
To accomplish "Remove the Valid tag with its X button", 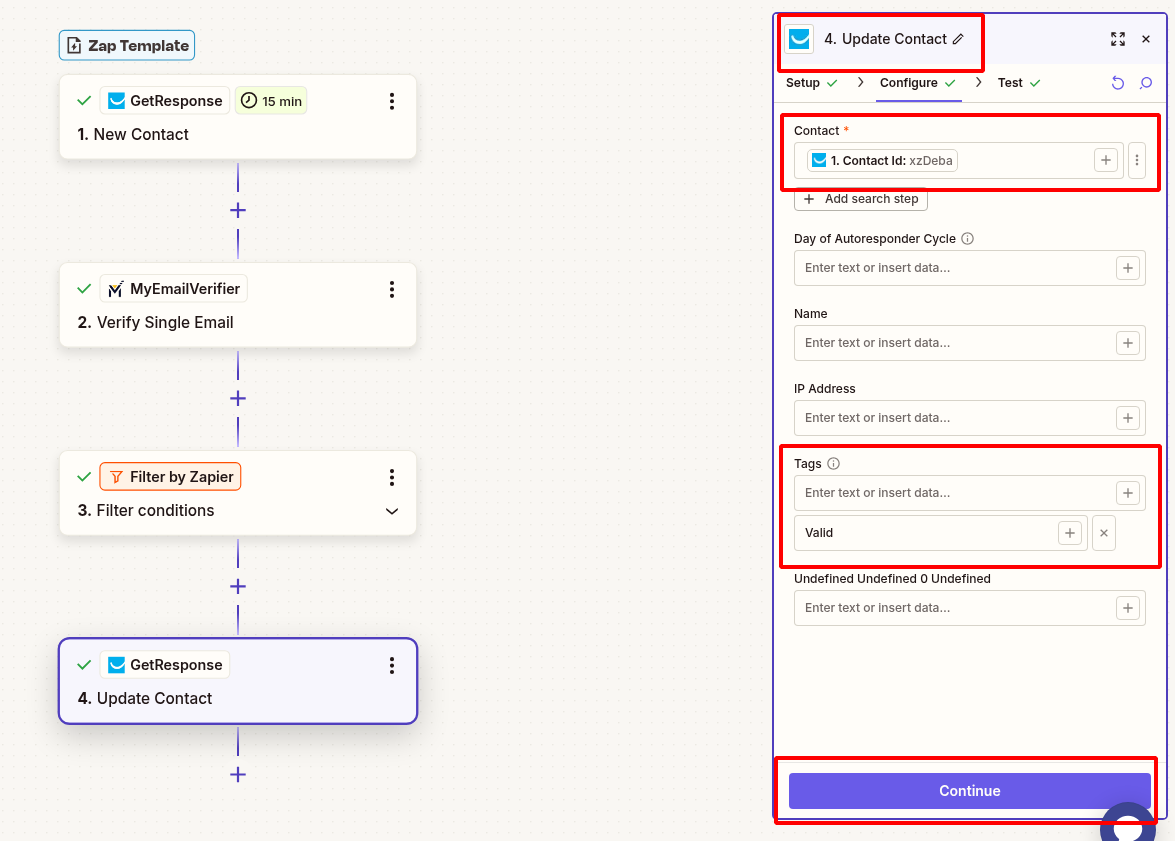I will [1103, 532].
